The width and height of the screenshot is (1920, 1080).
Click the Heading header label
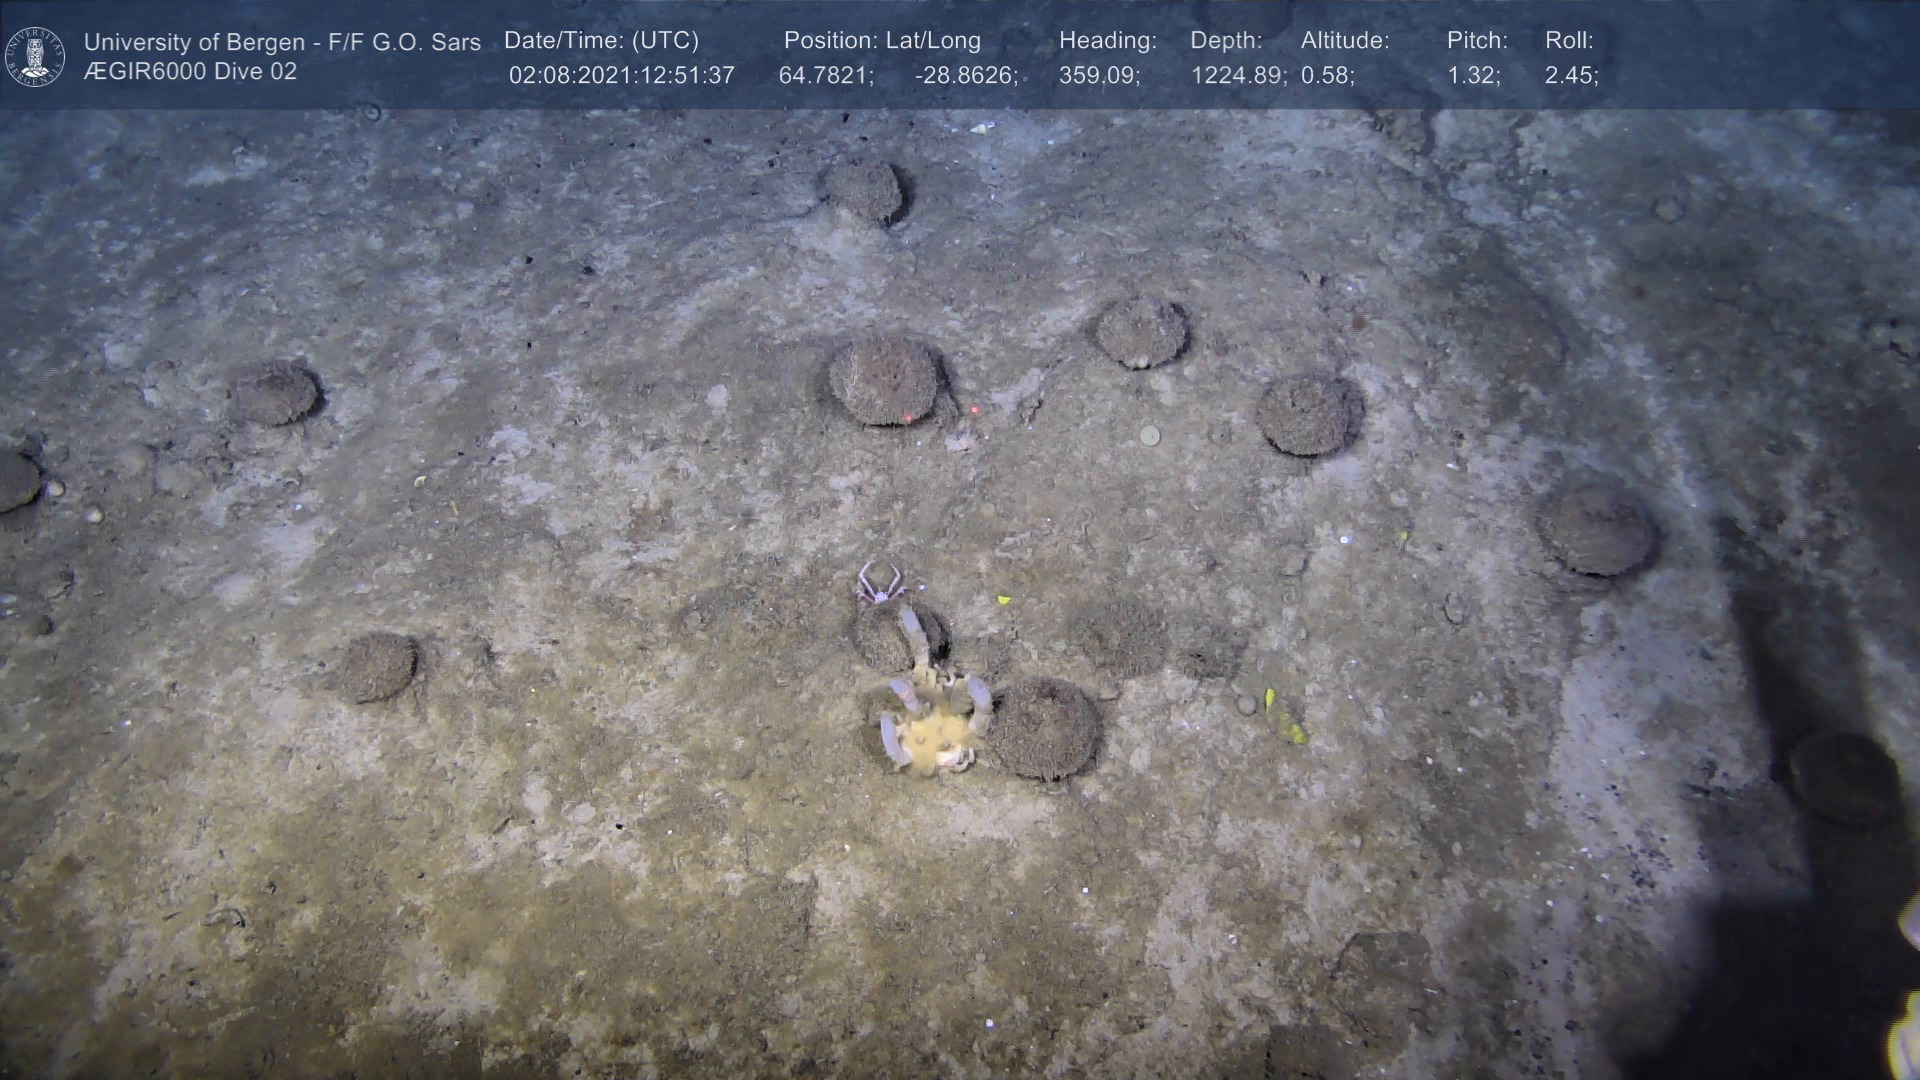pos(1107,41)
